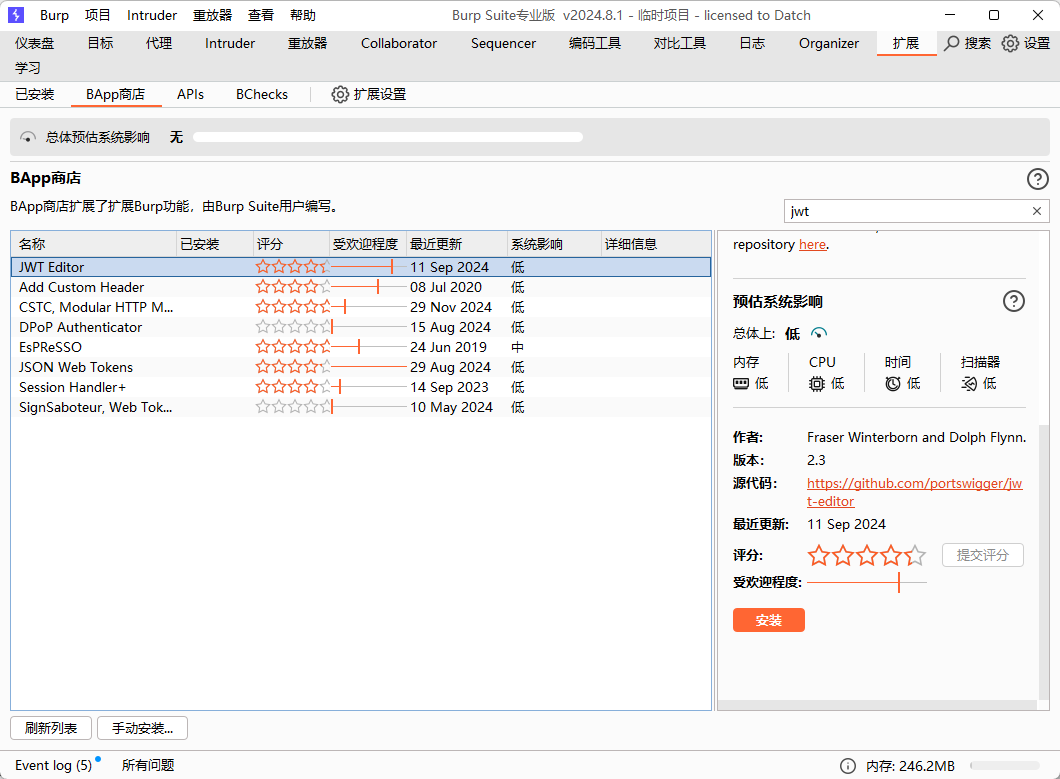Click the star rating in JWT Editor row
The image size is (1060, 779).
tap(293, 267)
